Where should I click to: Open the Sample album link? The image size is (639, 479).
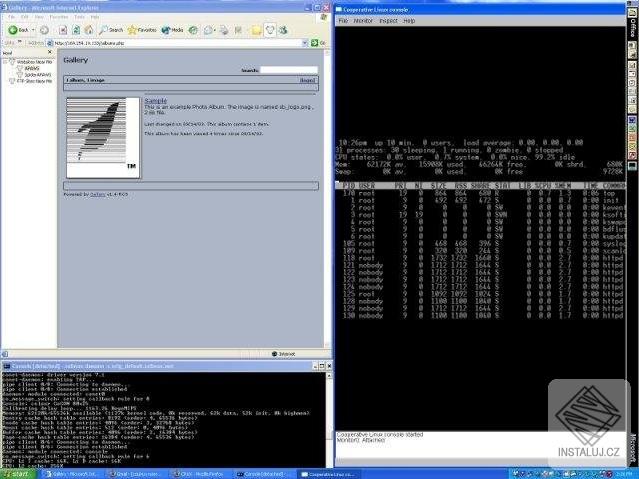point(156,100)
